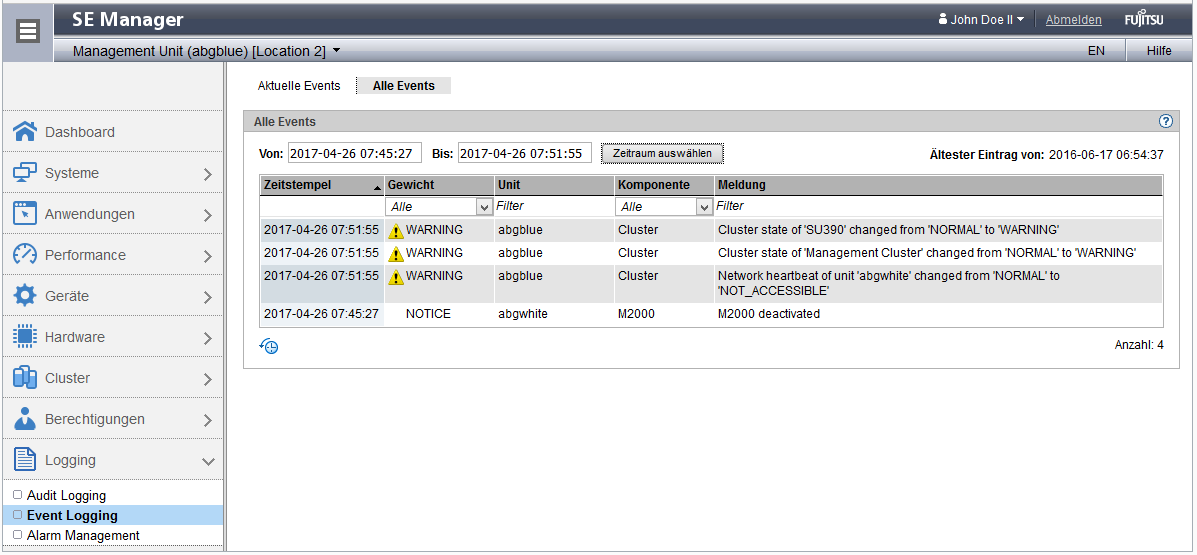Click the Abmelden logout link
1197x555 pixels.
point(1073,20)
